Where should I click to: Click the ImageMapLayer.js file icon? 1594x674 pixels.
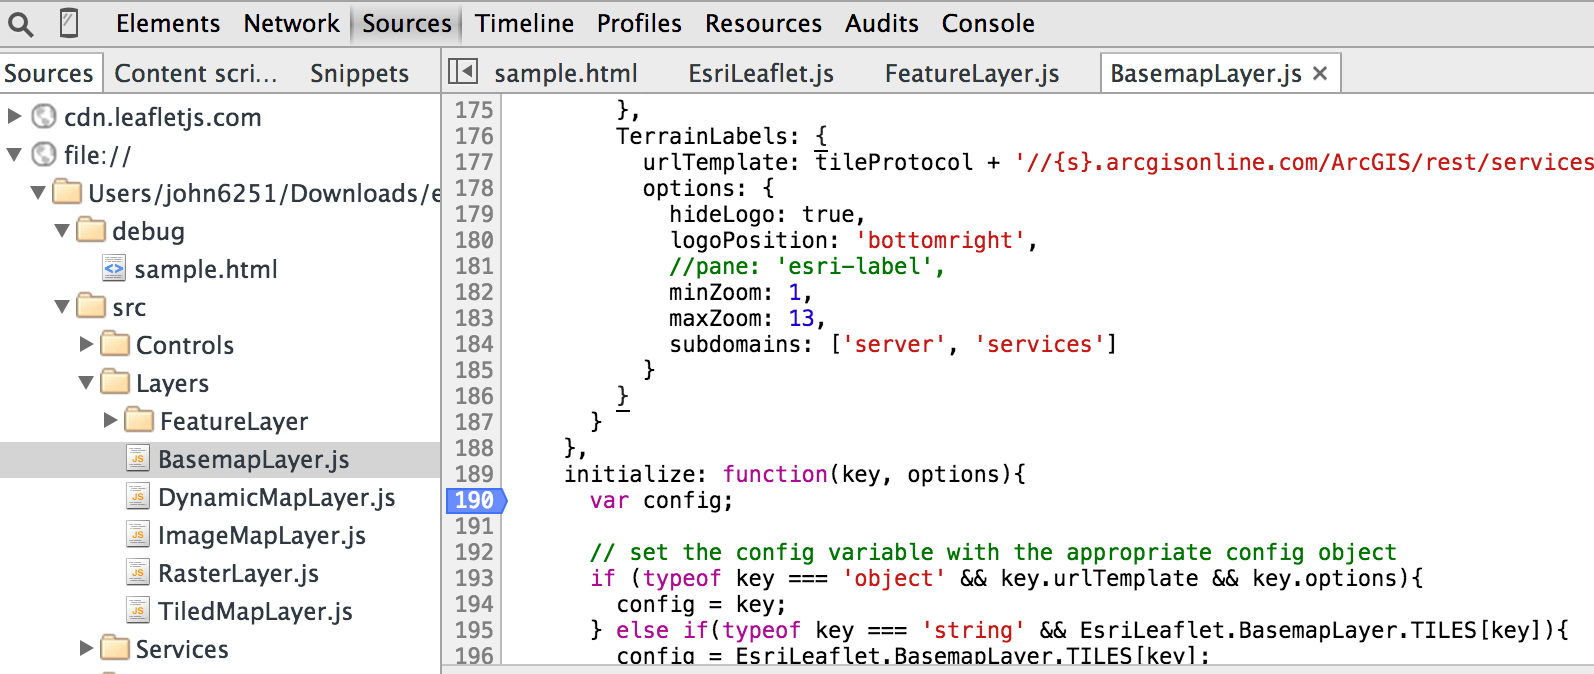[138, 534]
